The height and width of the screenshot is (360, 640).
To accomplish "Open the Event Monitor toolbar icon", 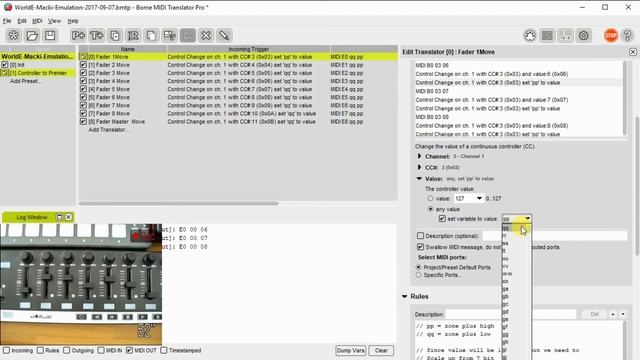I will tap(547, 36).
